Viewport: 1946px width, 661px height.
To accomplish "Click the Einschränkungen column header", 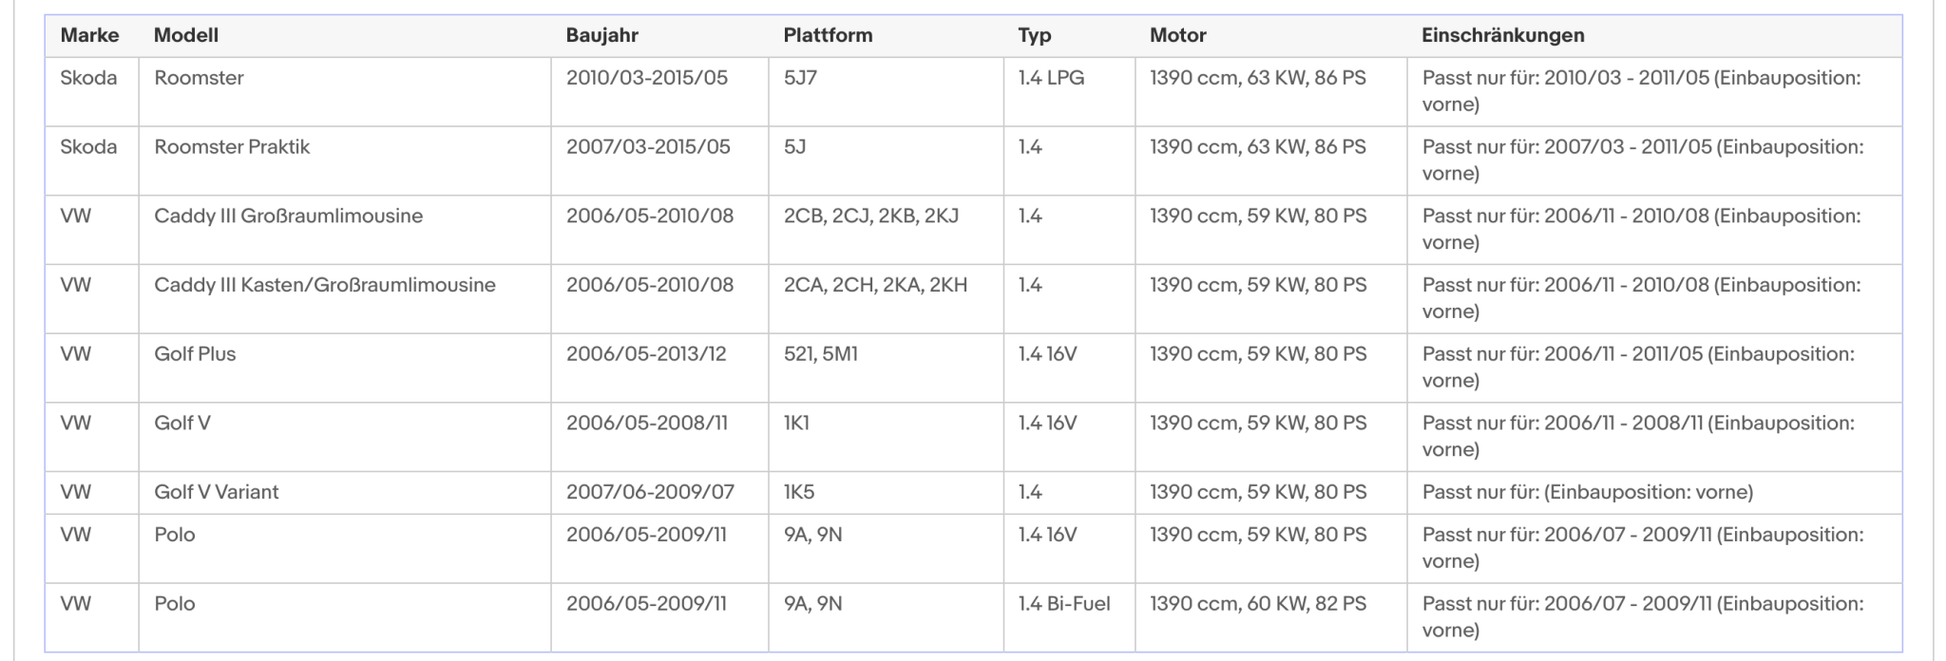I will 1502,36.
